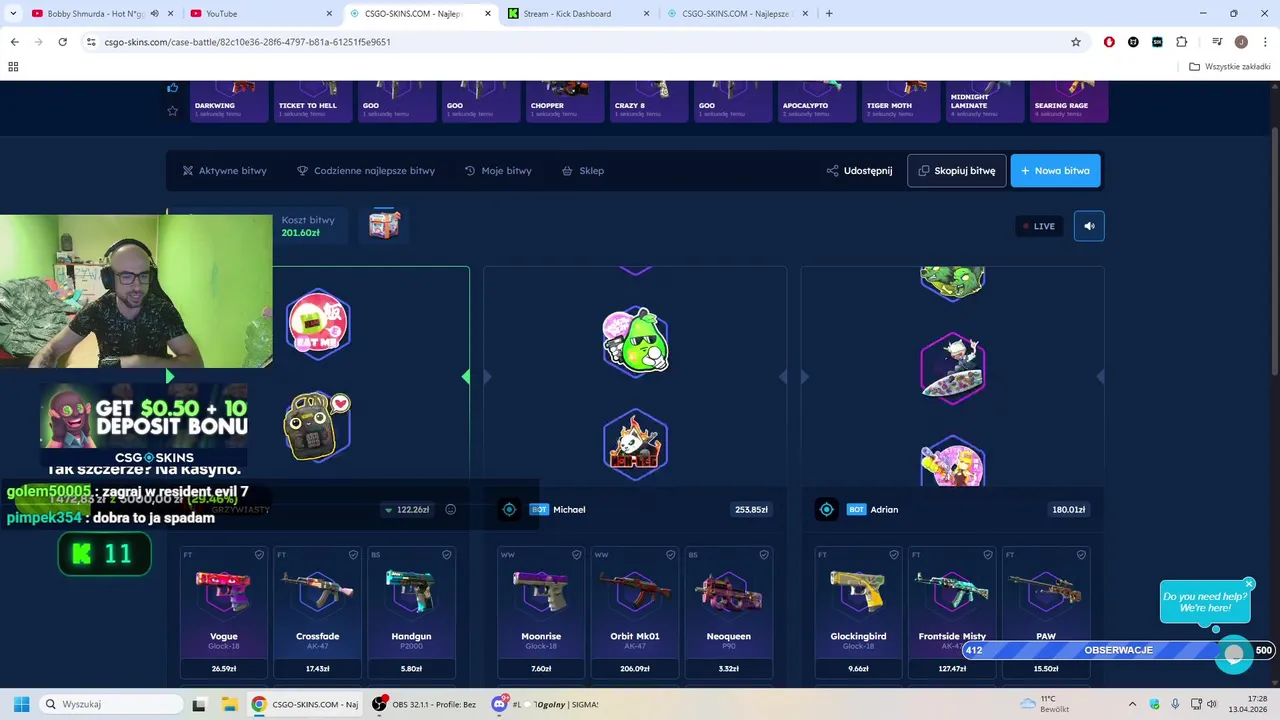The width and height of the screenshot is (1280, 720).
Task: Click shield icon on Crossfade card
Action: tap(353, 555)
